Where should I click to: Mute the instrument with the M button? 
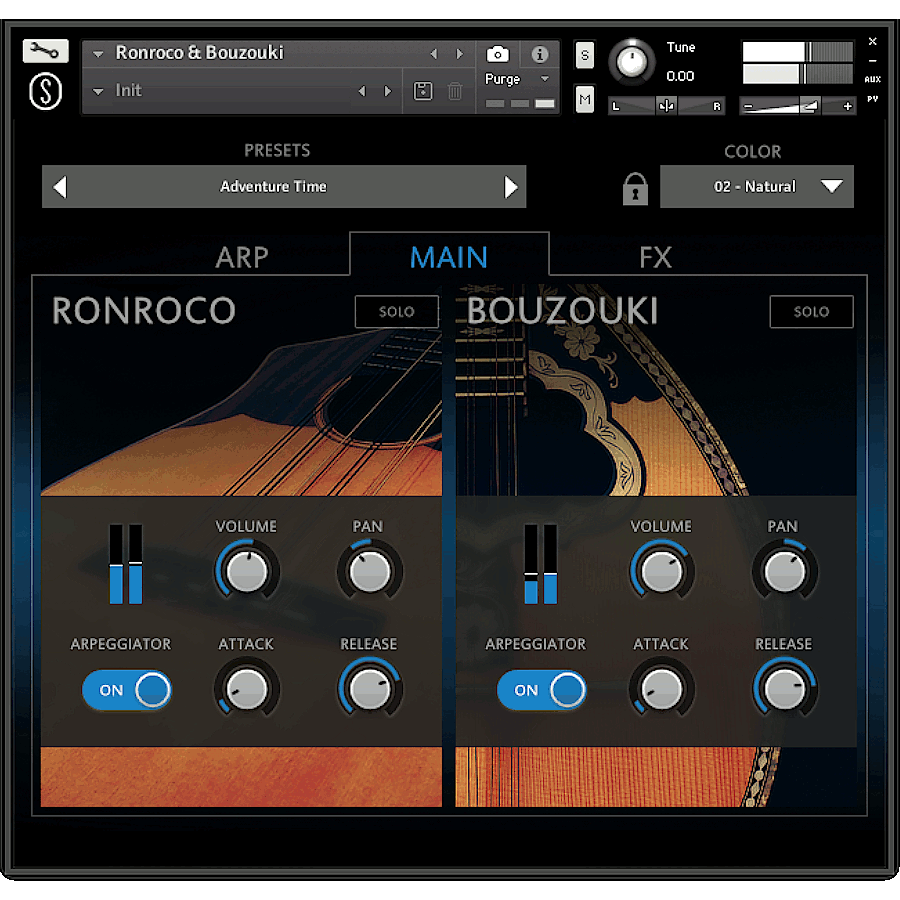584,99
